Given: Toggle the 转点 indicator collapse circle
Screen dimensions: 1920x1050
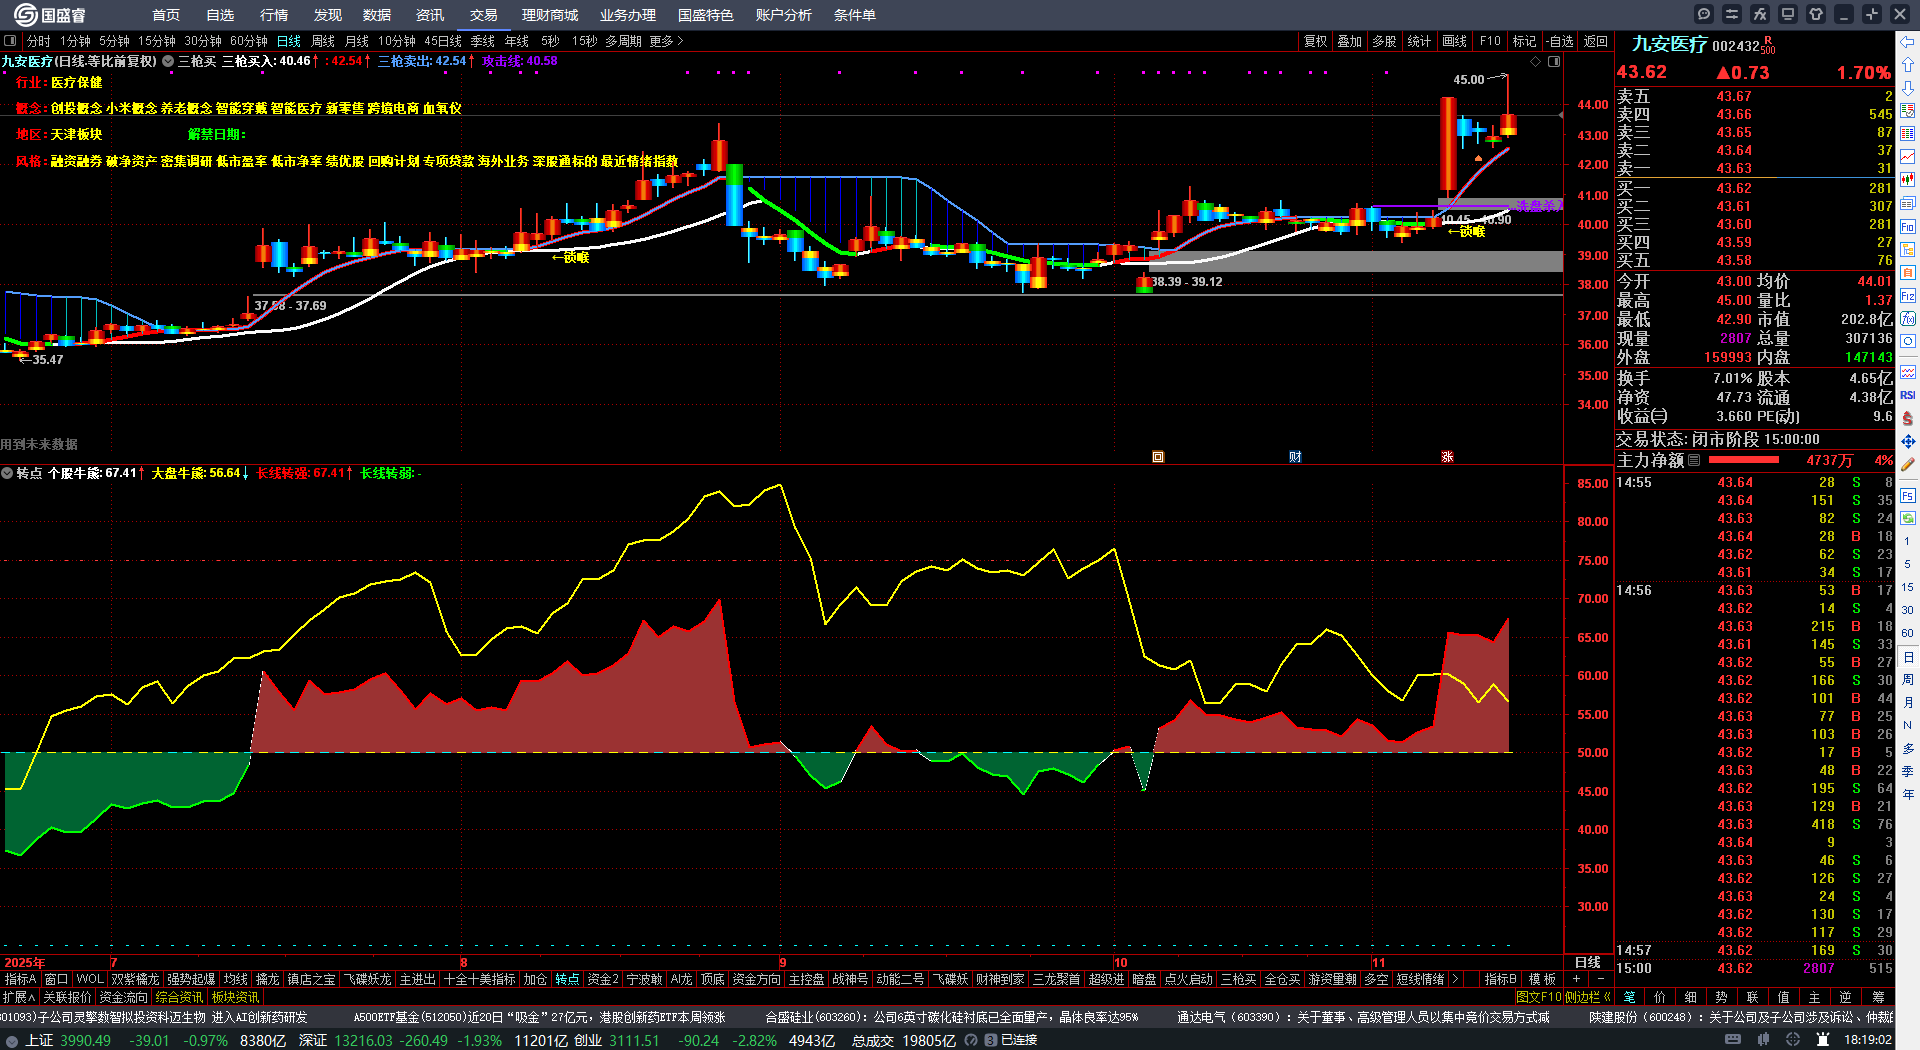Looking at the screenshot, I should tap(7, 473).
